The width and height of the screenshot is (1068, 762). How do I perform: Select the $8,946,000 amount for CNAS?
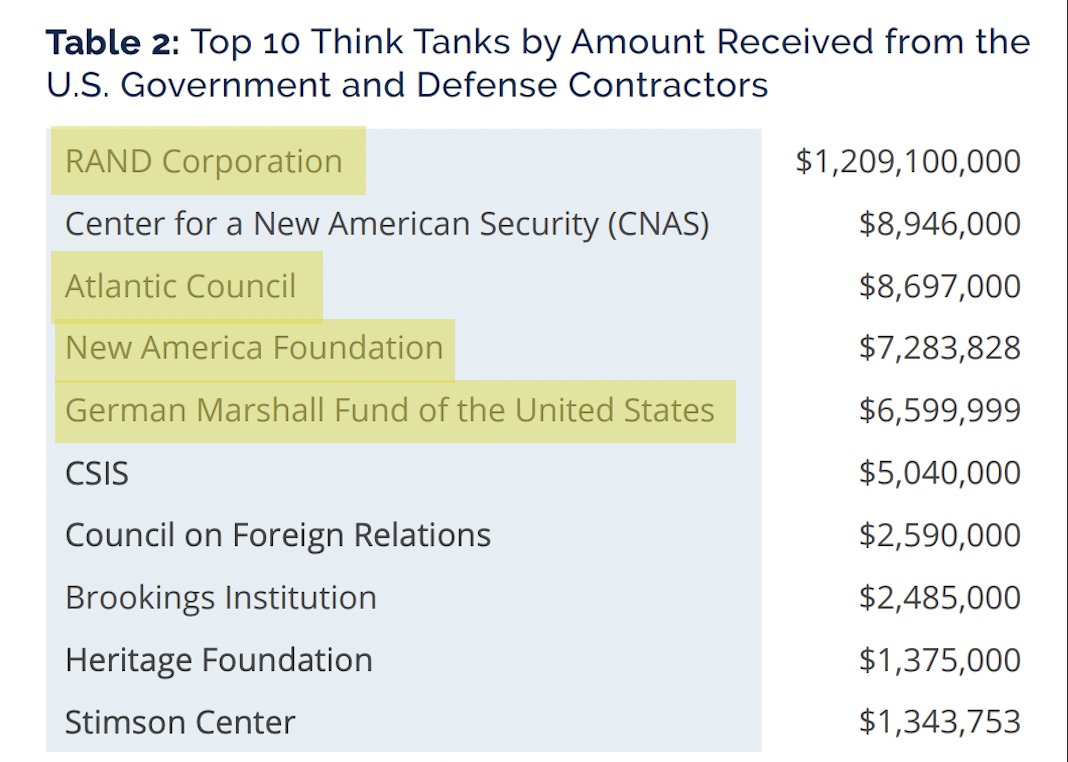(x=940, y=224)
